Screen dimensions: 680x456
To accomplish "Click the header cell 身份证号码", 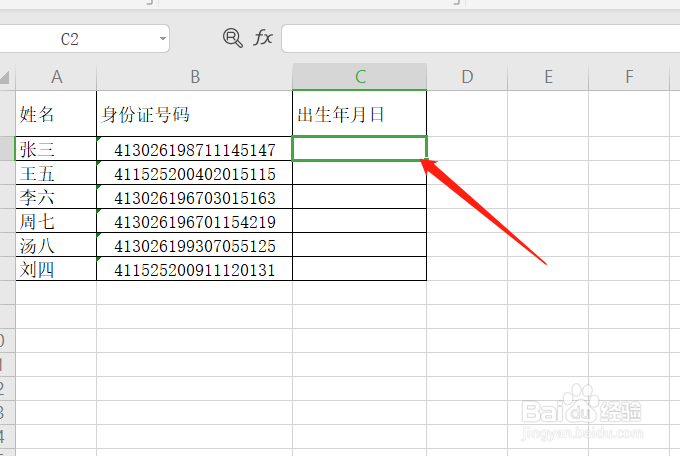I will [x=194, y=114].
